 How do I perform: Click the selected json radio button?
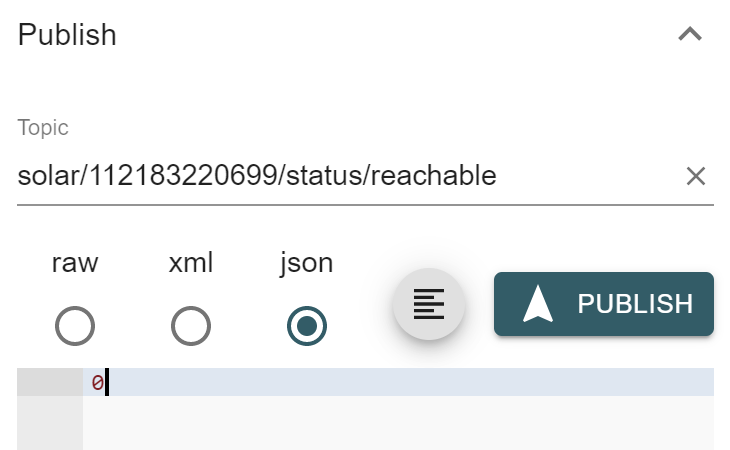click(x=307, y=326)
